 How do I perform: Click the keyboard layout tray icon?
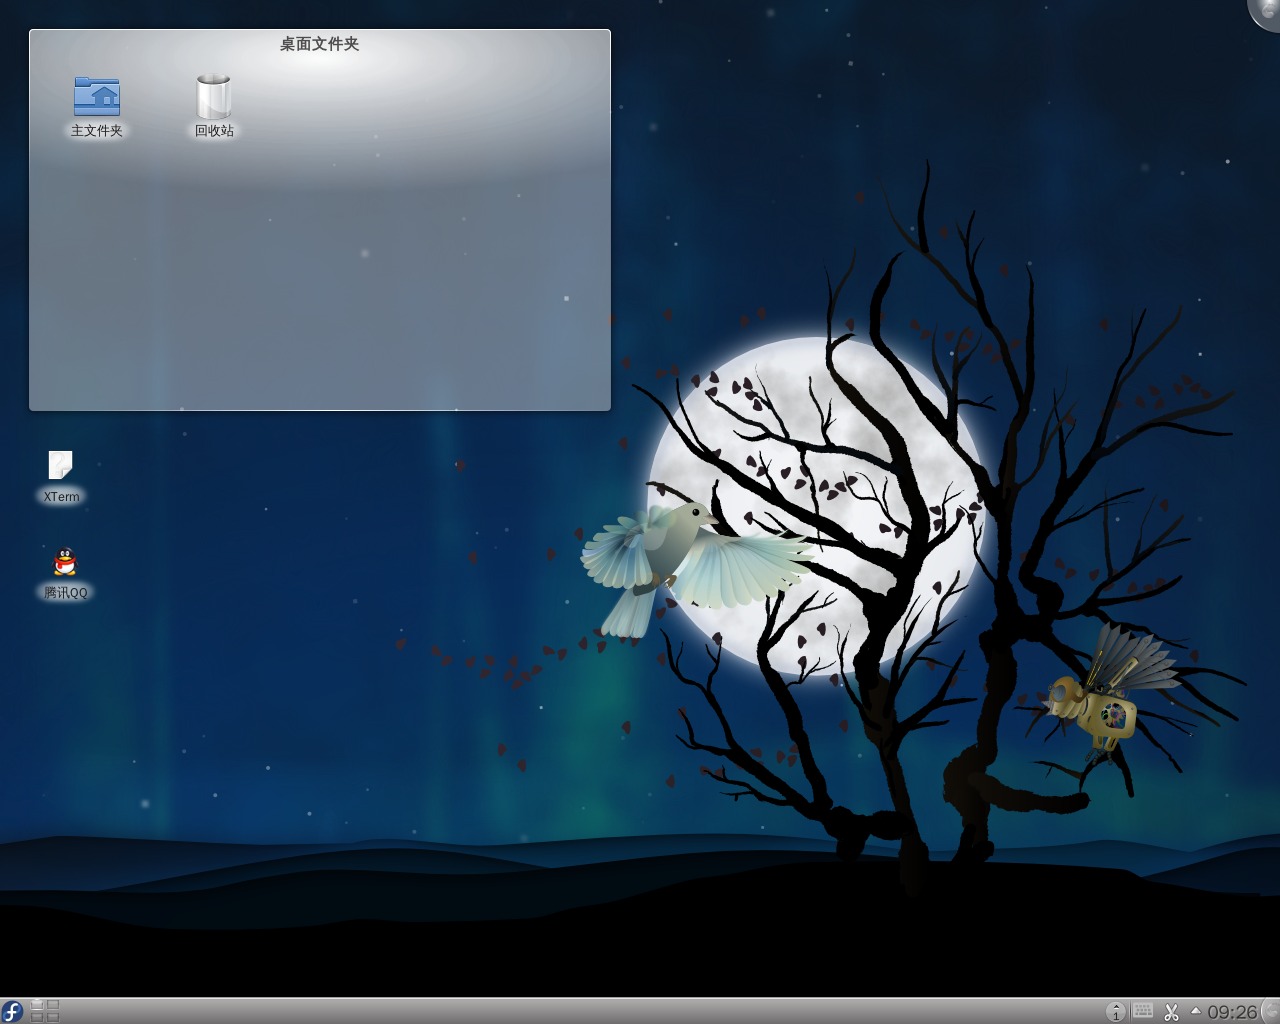1143,1010
